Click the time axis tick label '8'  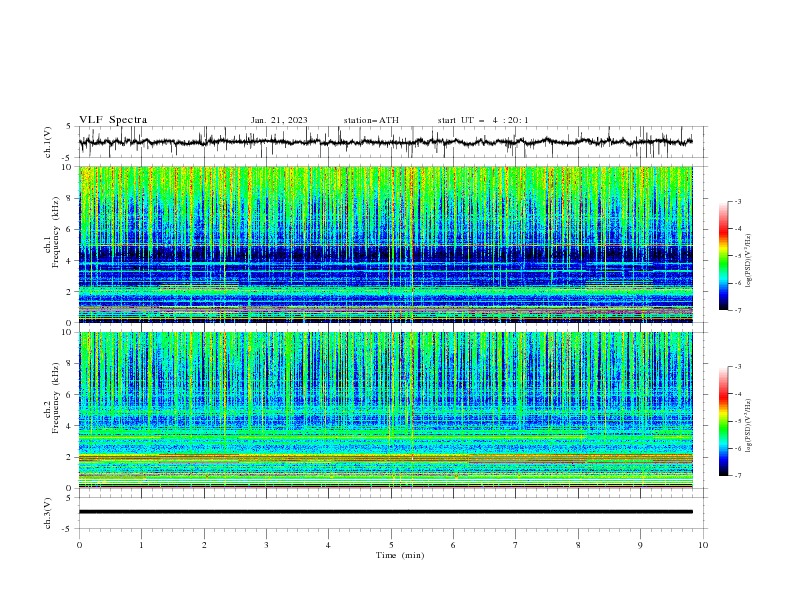[x=578, y=545]
